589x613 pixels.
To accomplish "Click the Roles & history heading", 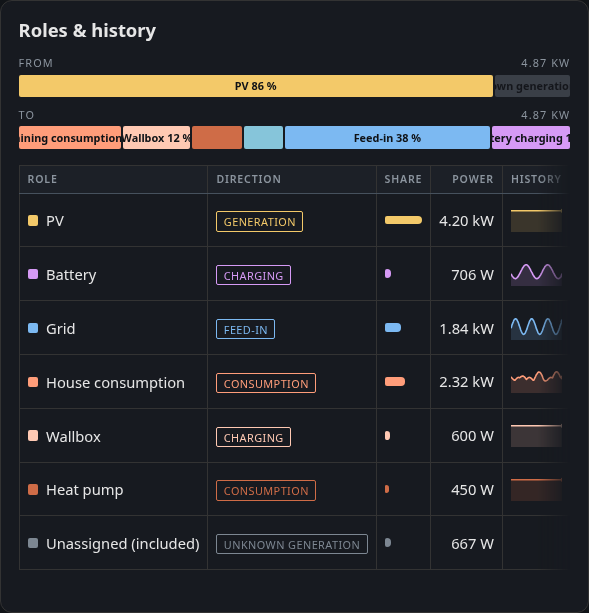I will (88, 30).
